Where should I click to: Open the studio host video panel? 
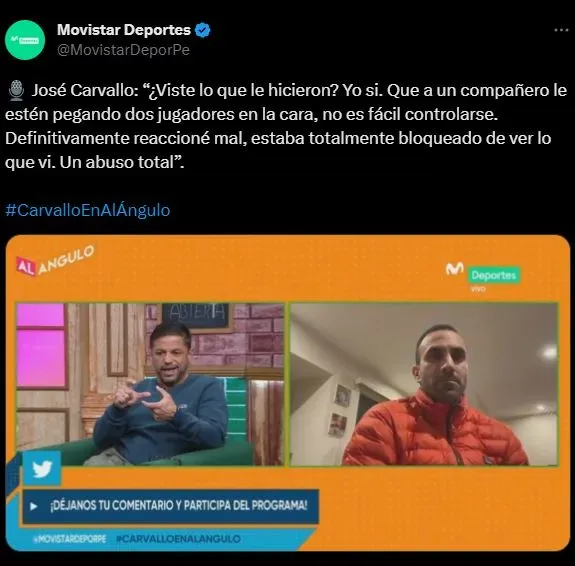pos(150,384)
